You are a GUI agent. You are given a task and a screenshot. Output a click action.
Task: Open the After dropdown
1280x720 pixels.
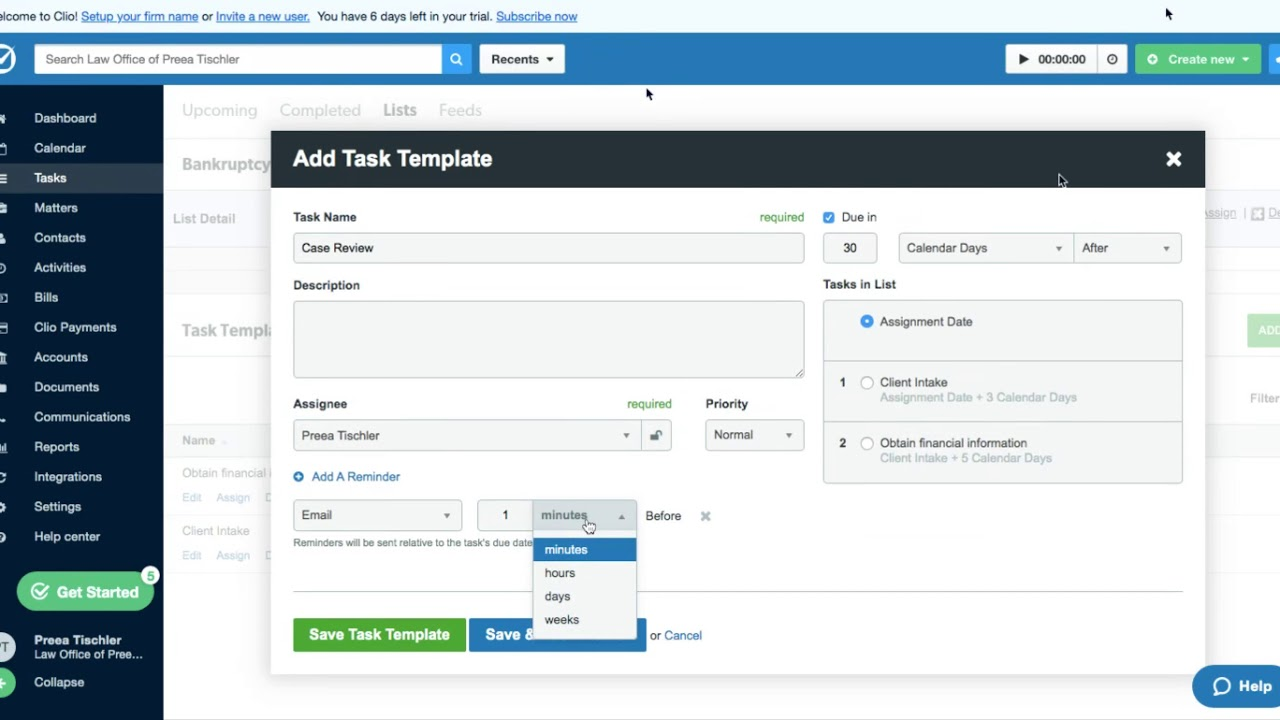coord(1126,248)
